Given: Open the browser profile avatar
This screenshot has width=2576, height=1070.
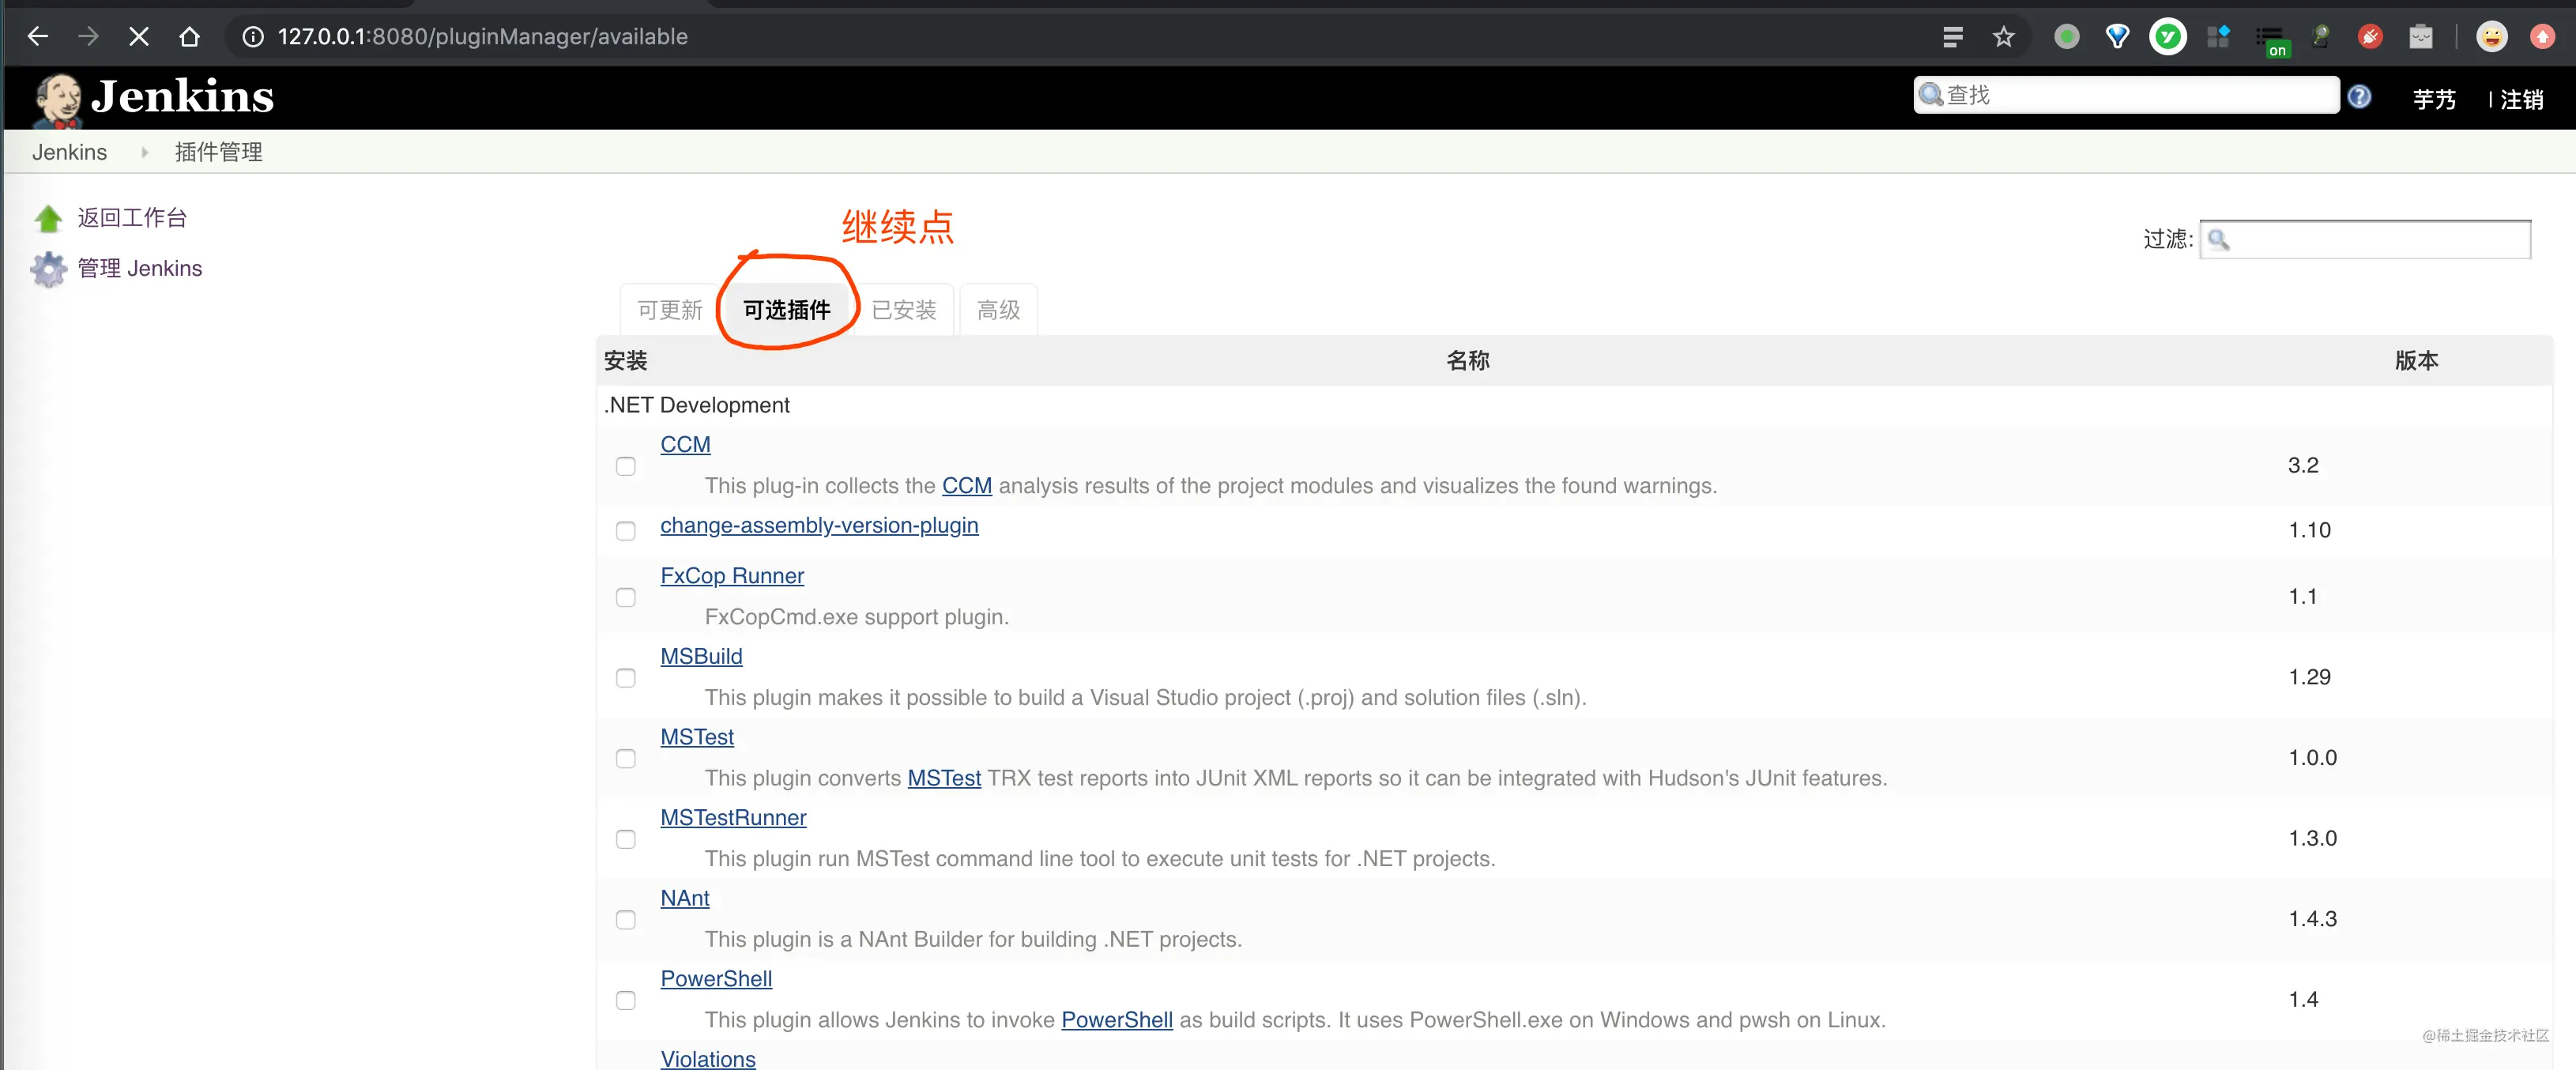Looking at the screenshot, I should pos(2492,37).
